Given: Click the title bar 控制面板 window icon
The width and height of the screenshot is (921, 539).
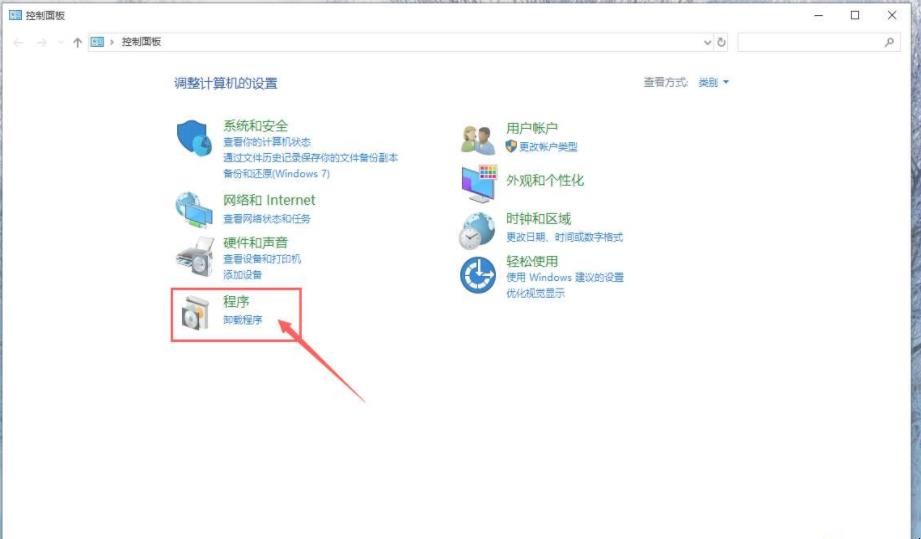Looking at the screenshot, I should point(15,15).
